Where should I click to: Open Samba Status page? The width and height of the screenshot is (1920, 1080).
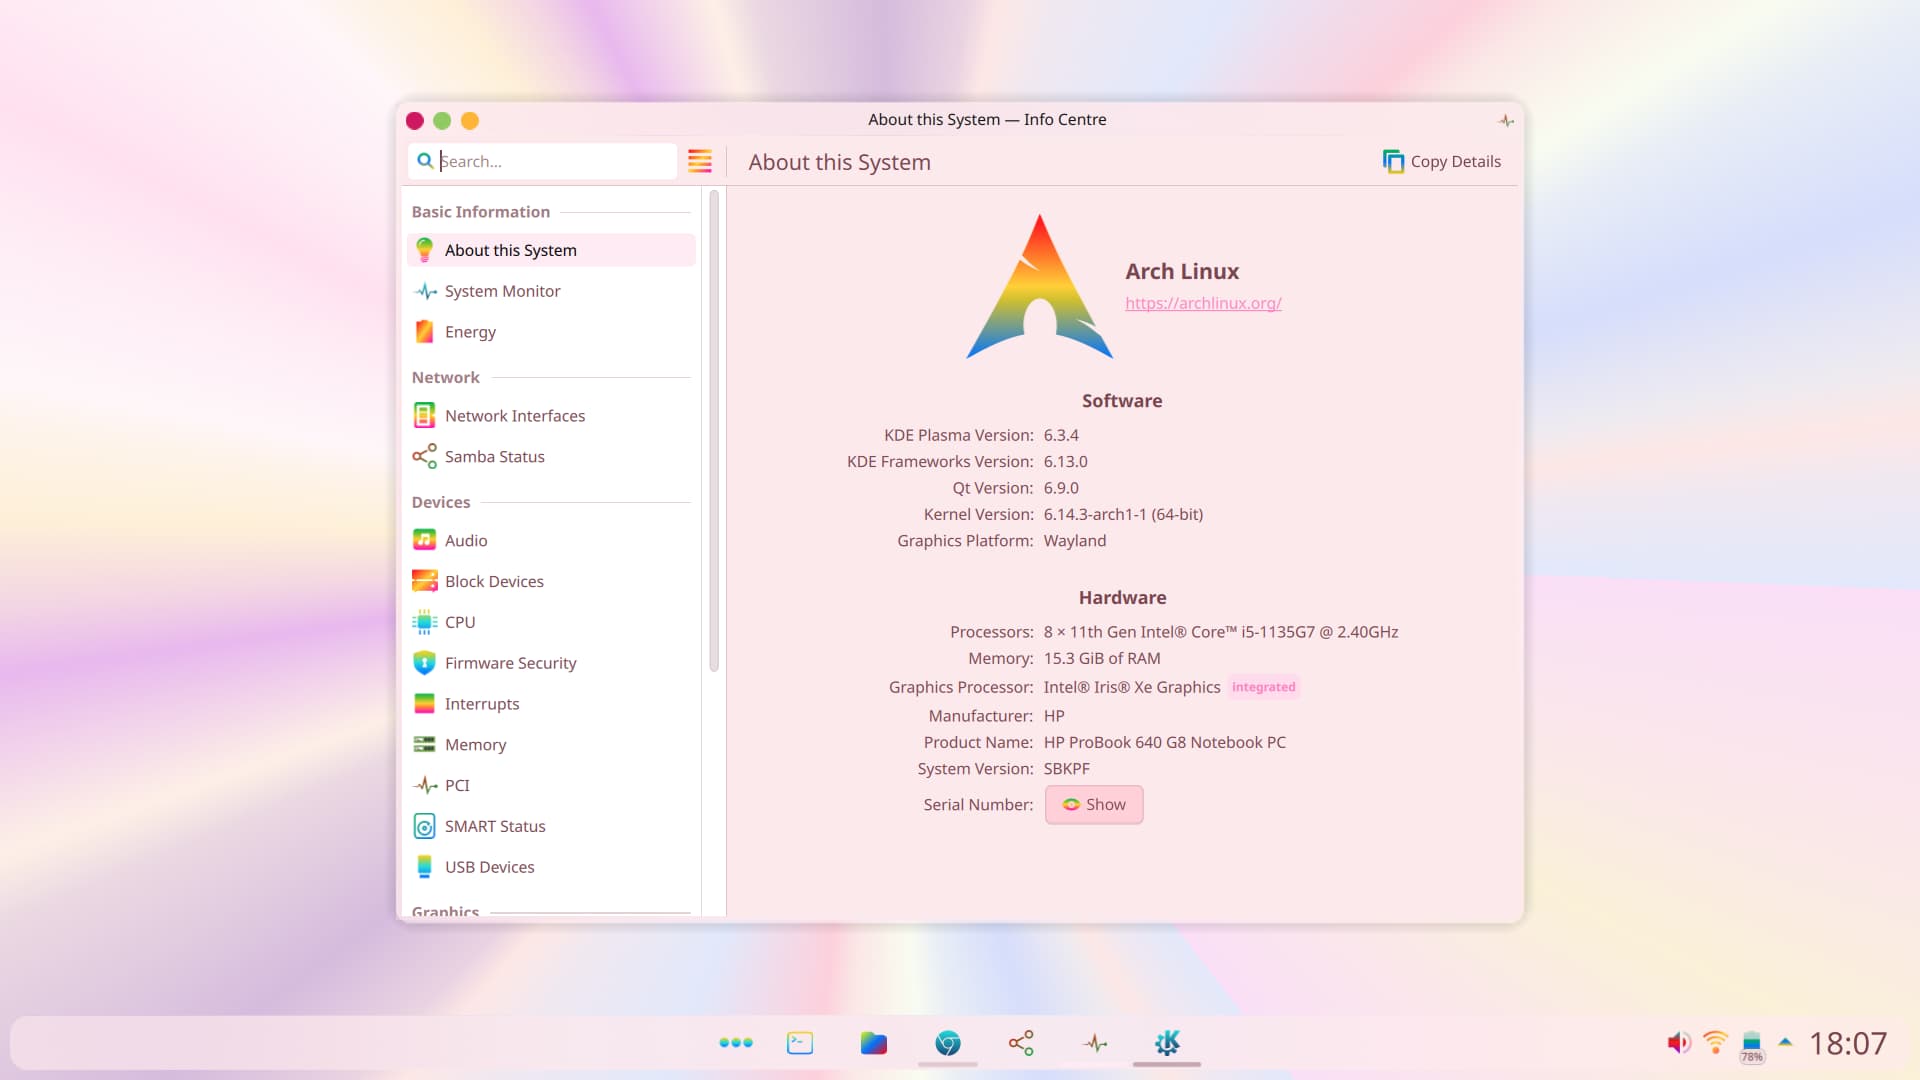coord(551,456)
